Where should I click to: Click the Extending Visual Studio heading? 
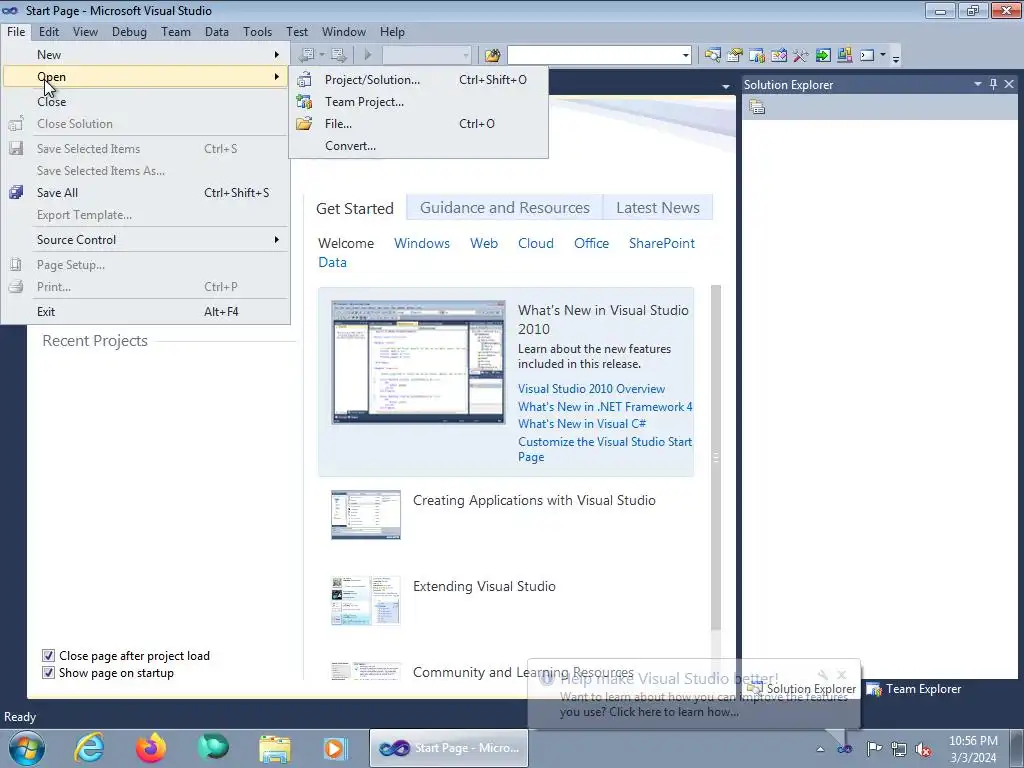coord(484,586)
